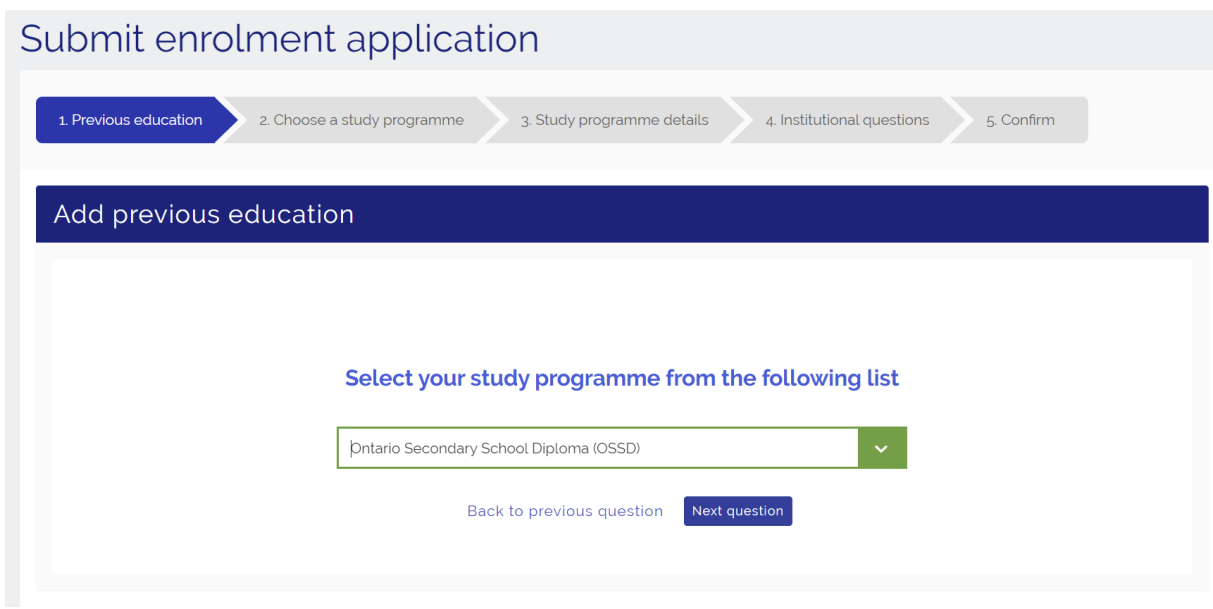Click the number 3 in the third step
This screenshot has width=1213, height=609.
(524, 121)
